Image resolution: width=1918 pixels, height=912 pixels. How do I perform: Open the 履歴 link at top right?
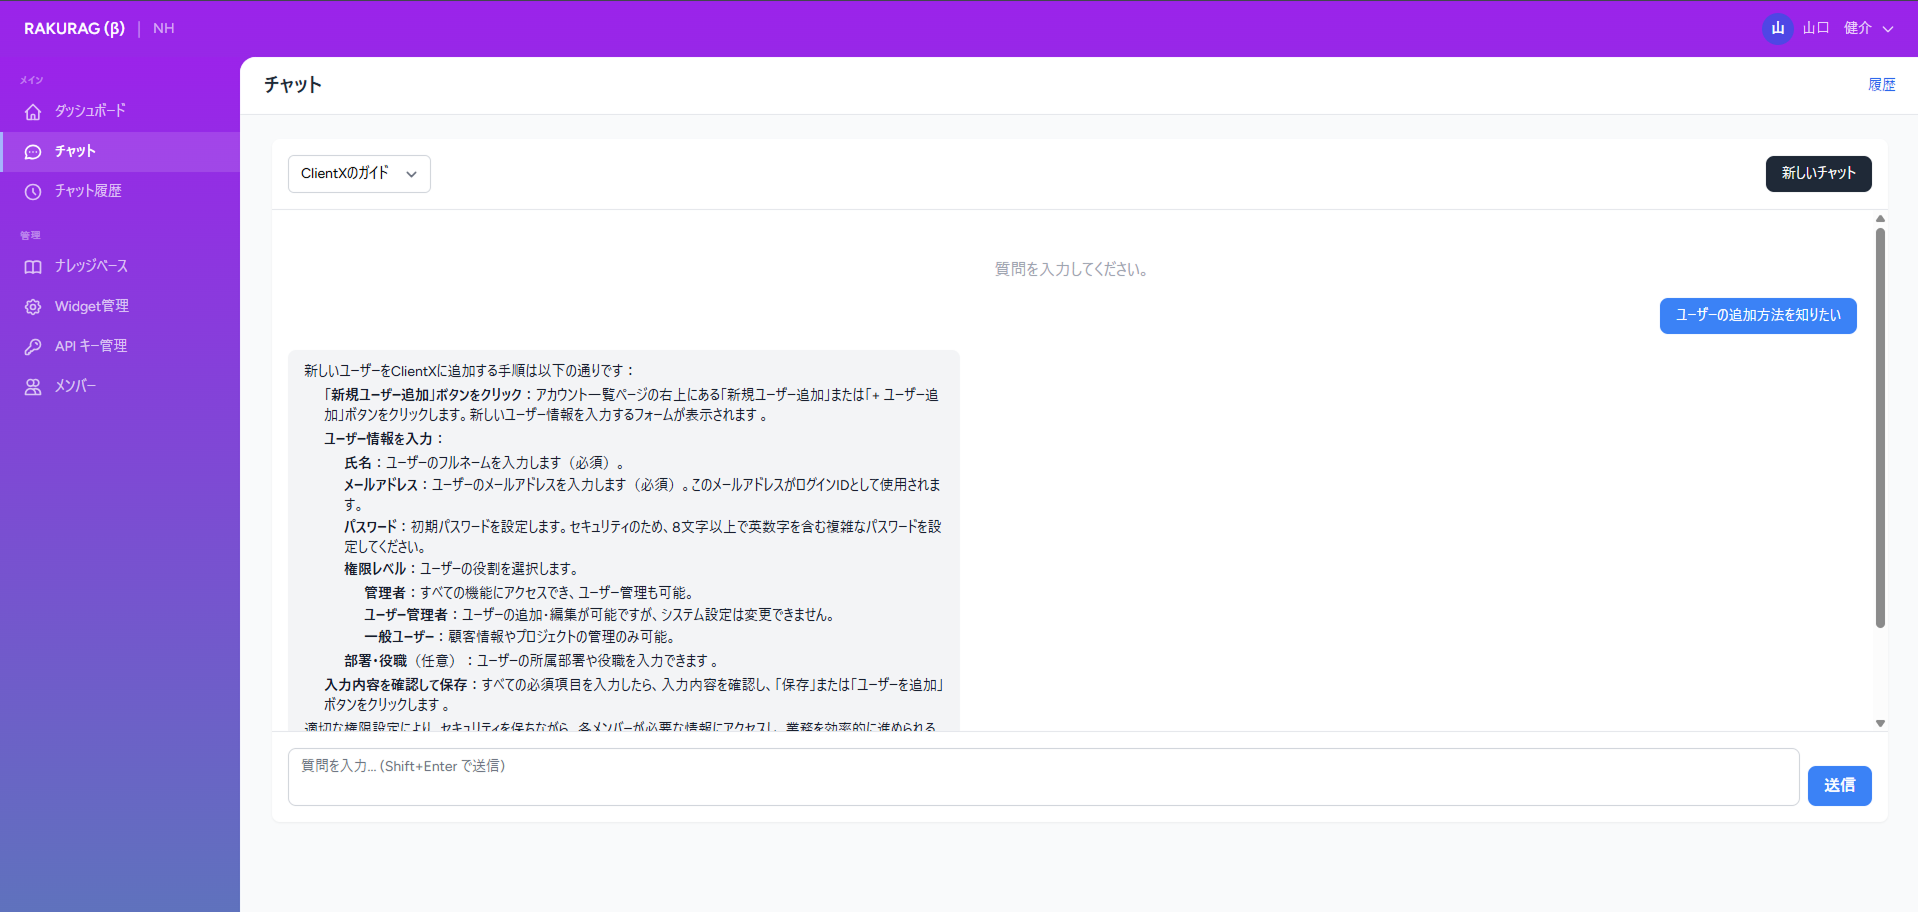pyautogui.click(x=1881, y=84)
